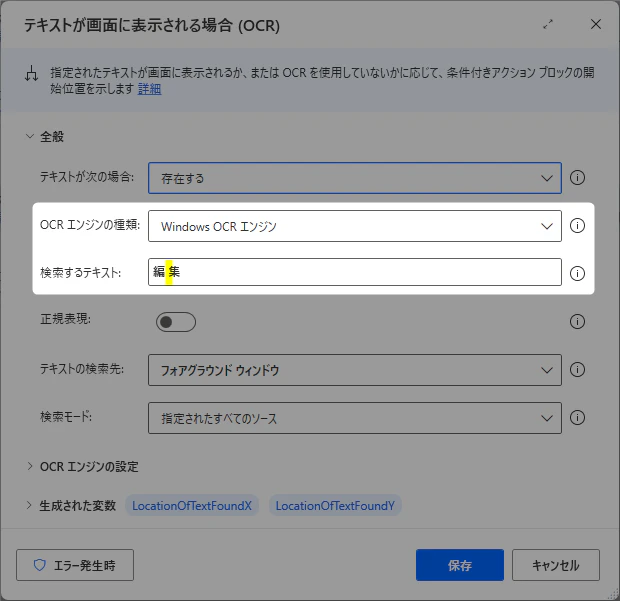The width and height of the screenshot is (620, 601).
Task: Open the 詳細 details link
Action: (149, 89)
